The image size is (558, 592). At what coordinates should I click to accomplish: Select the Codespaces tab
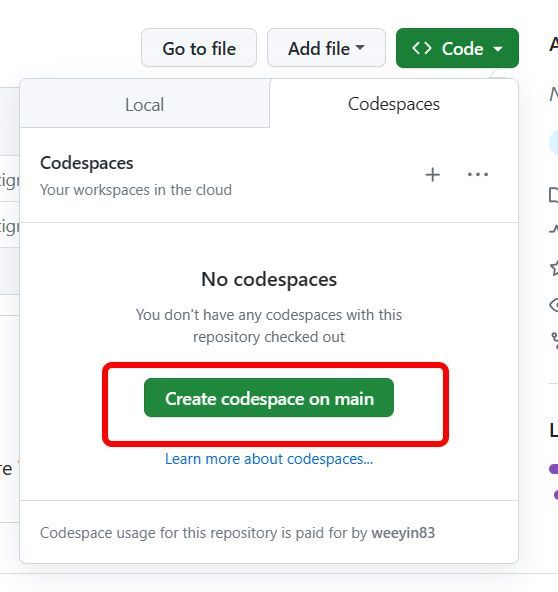tap(394, 104)
